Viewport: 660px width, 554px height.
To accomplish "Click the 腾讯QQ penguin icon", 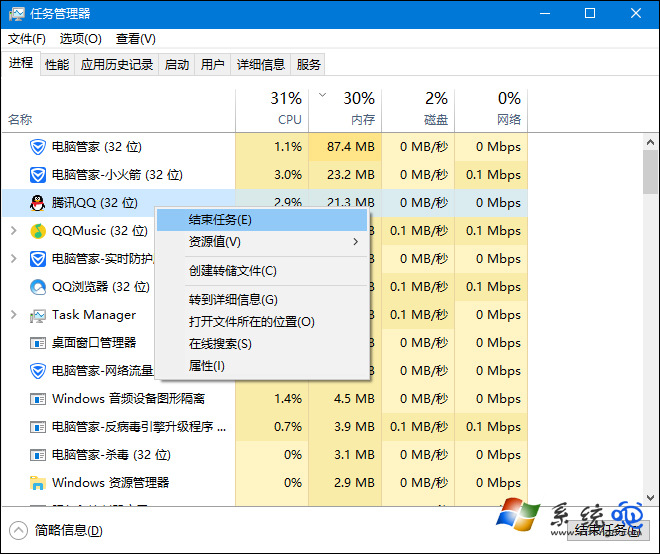I will click(x=38, y=203).
